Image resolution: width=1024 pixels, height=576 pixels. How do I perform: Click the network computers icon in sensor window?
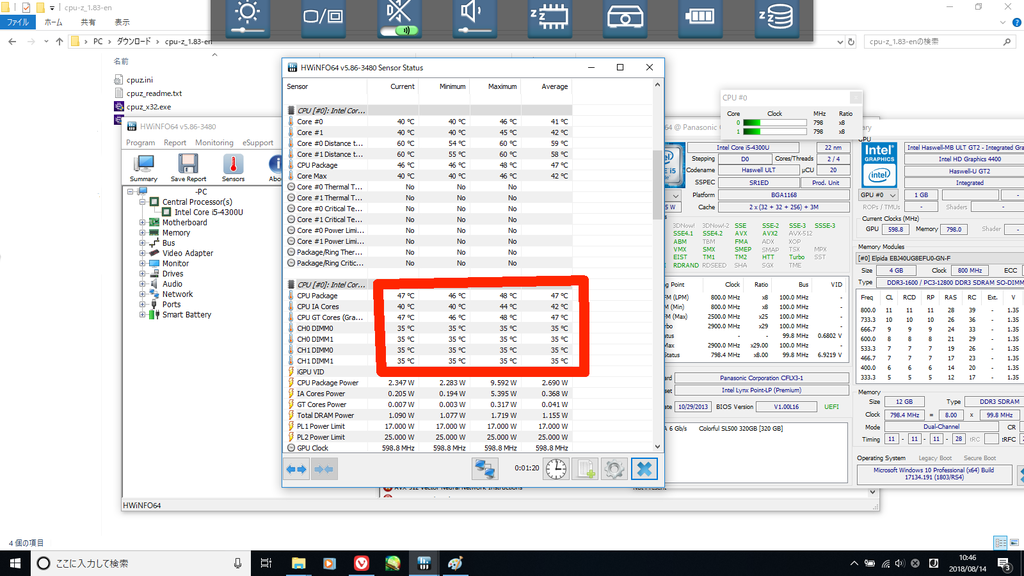[485, 469]
